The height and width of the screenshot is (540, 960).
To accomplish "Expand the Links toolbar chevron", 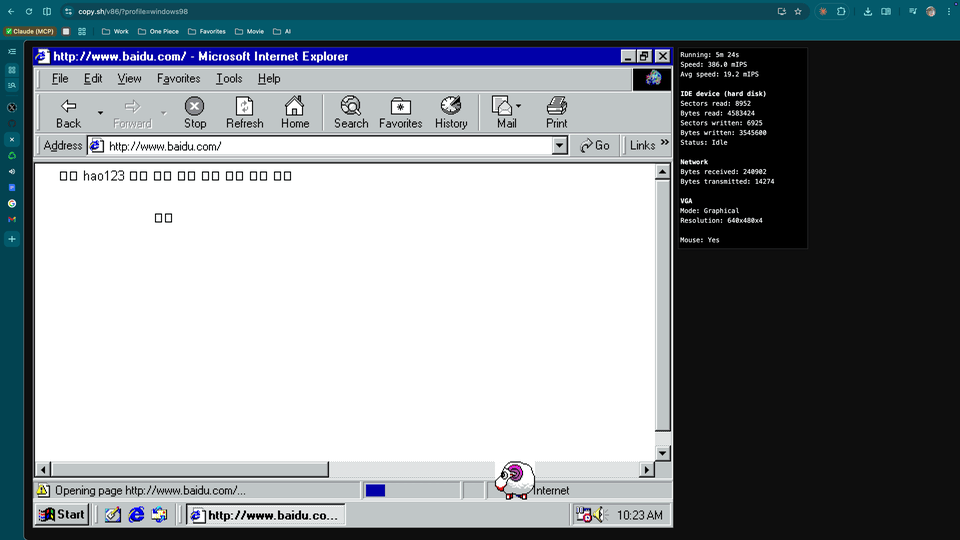I will click(664, 144).
